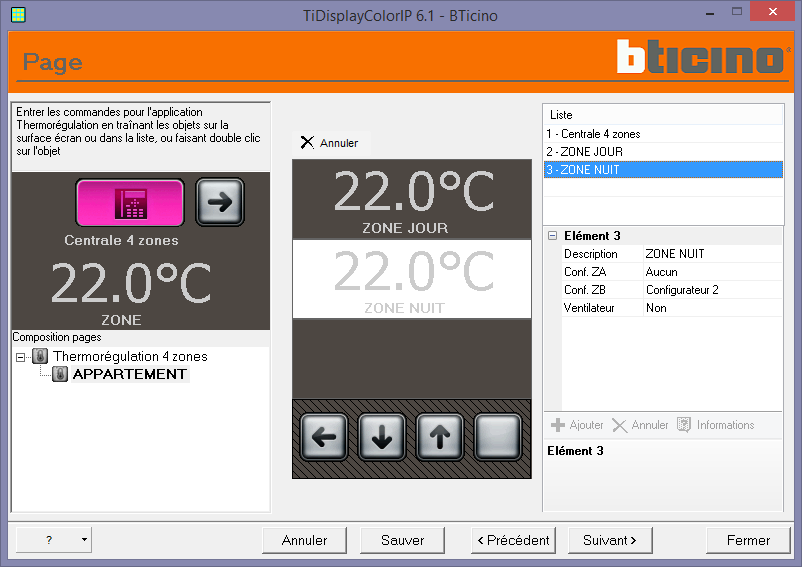
Task: Edit the Description field value ZONE NUIT
Action: 712,254
